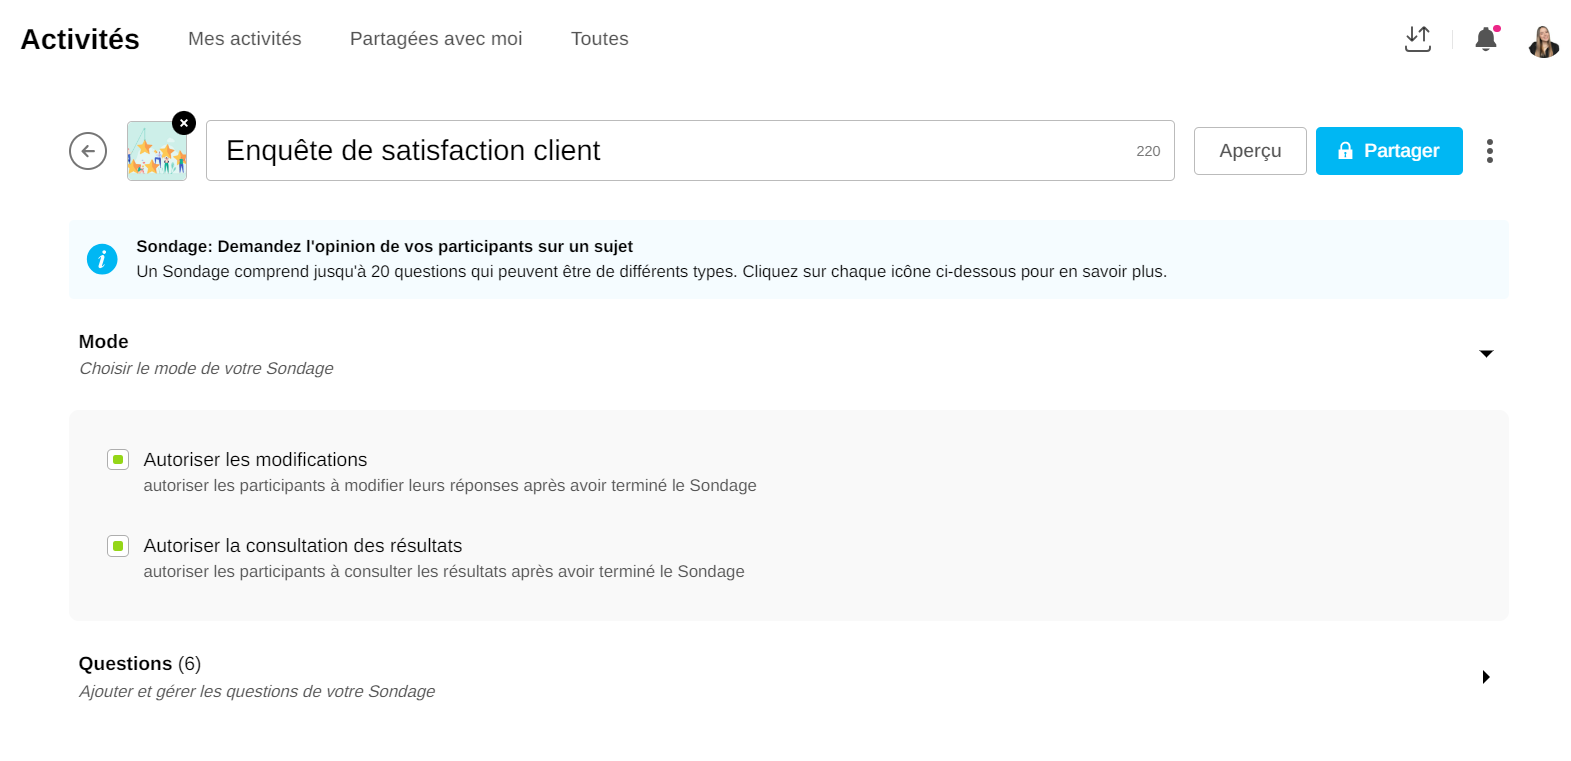
Task: Switch to Mes activités tab
Action: tap(245, 39)
